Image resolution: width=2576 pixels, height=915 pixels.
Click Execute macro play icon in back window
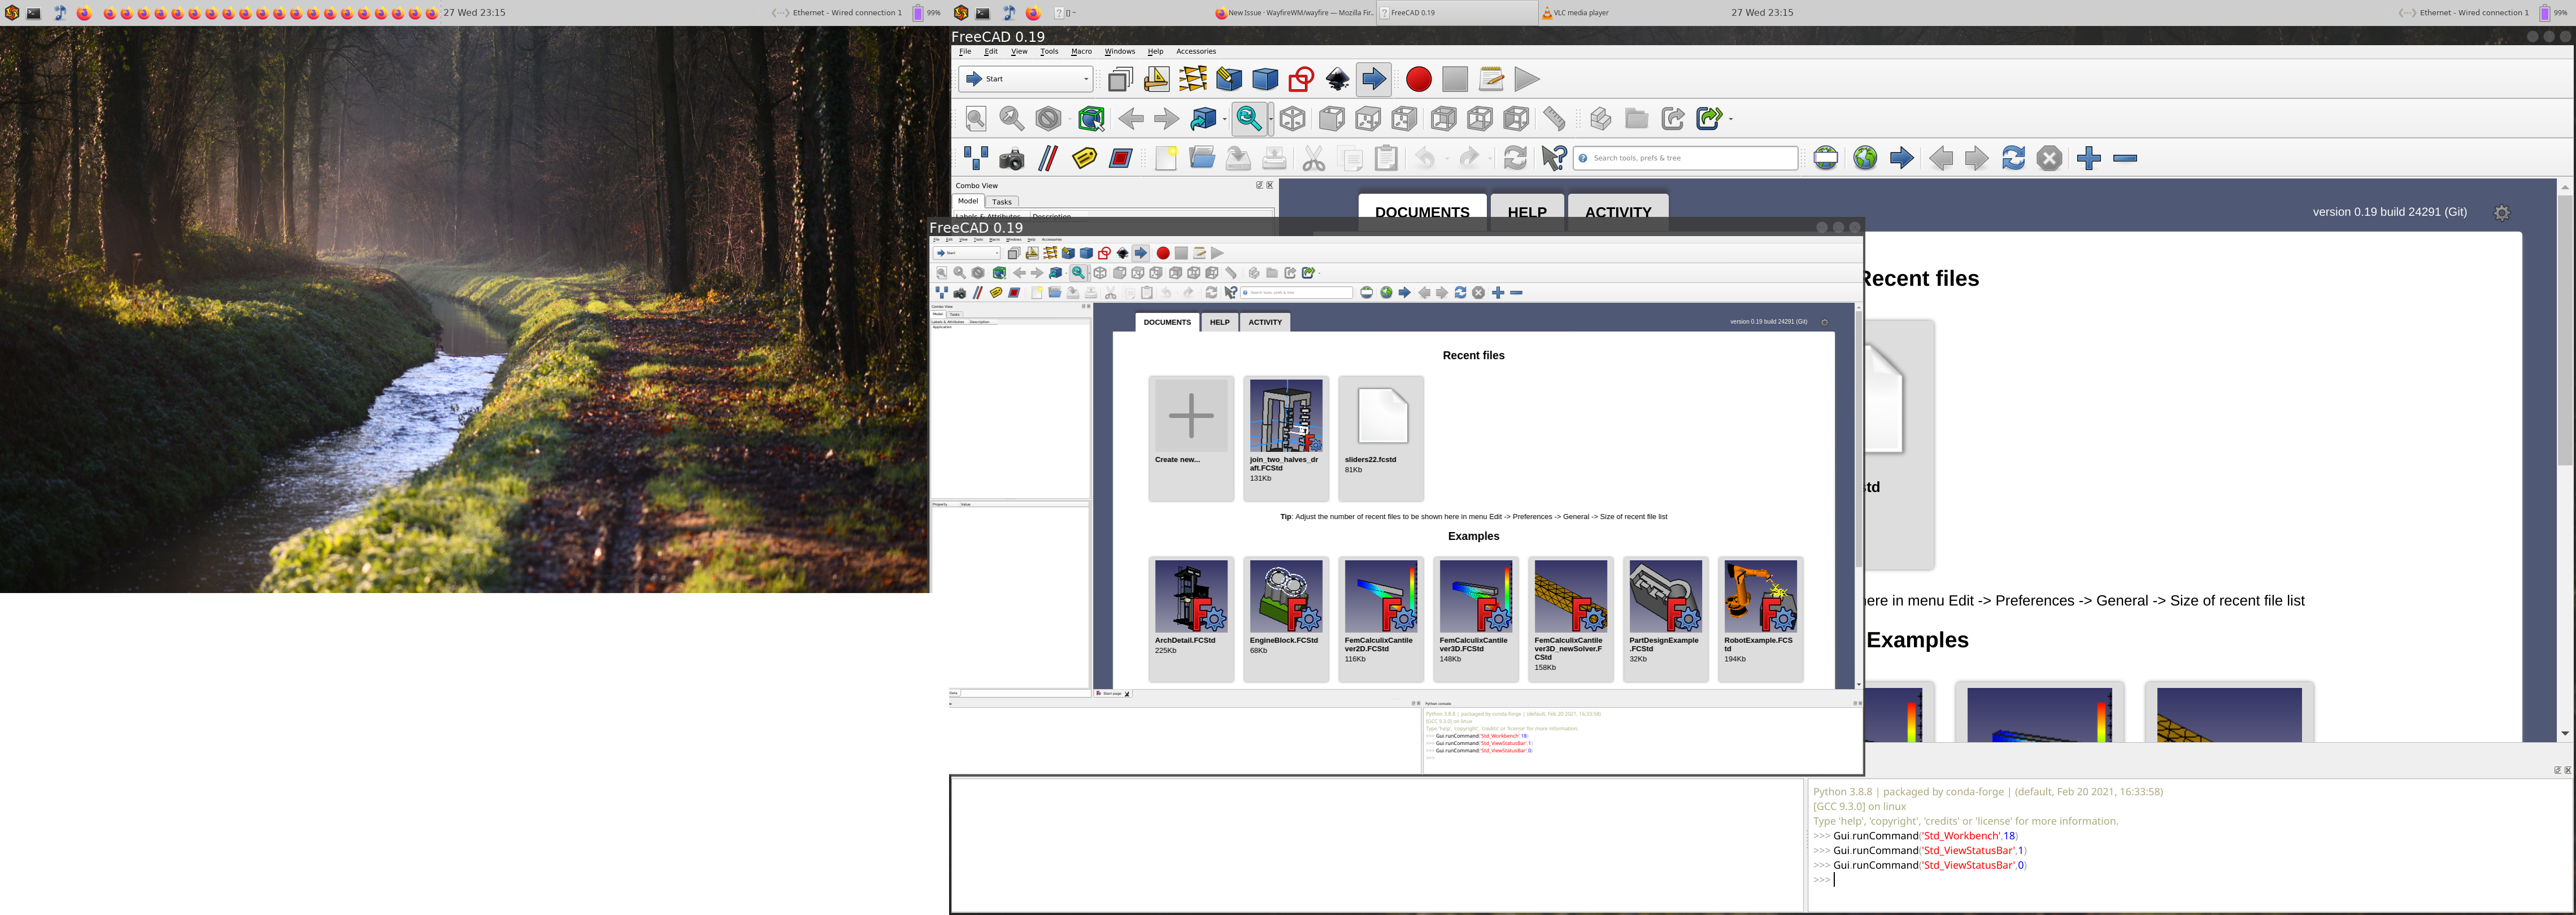tap(1527, 79)
